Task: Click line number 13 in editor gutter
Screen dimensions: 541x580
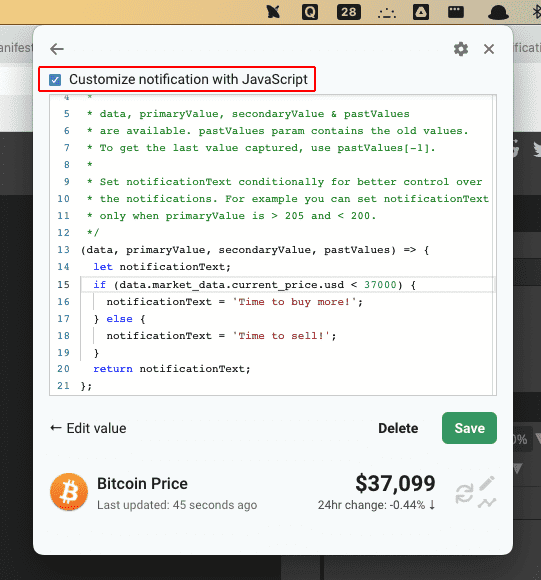Action: pos(63,250)
